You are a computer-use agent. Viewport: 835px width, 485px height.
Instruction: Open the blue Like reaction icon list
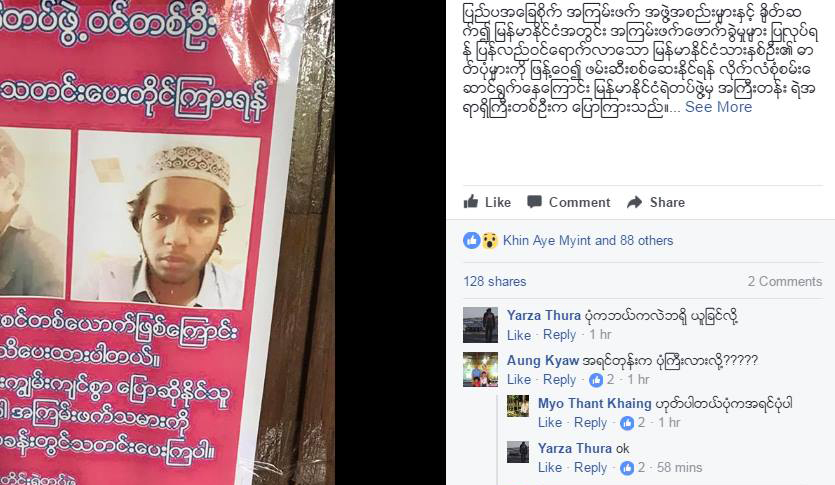[472, 241]
